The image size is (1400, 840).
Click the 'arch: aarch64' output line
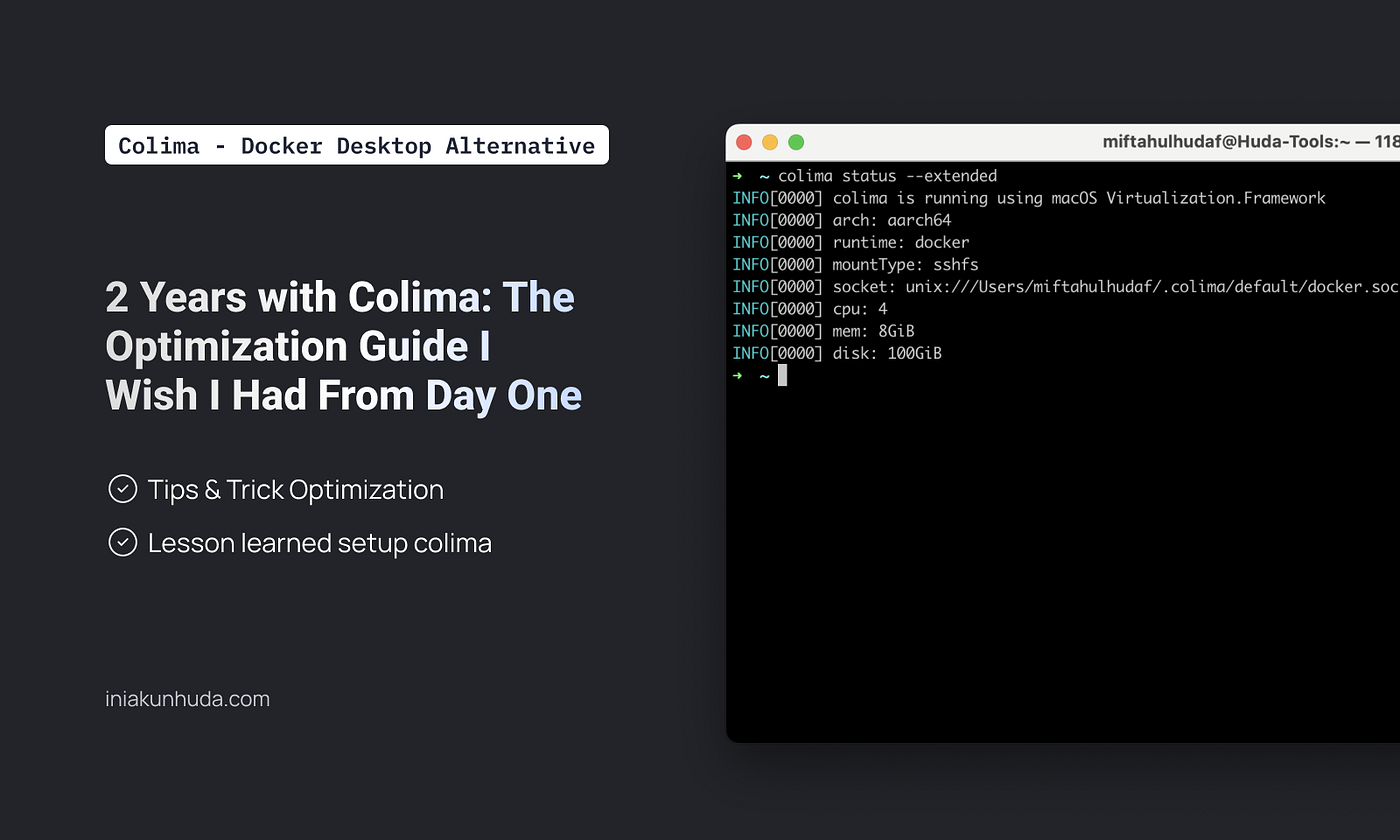pos(842,220)
